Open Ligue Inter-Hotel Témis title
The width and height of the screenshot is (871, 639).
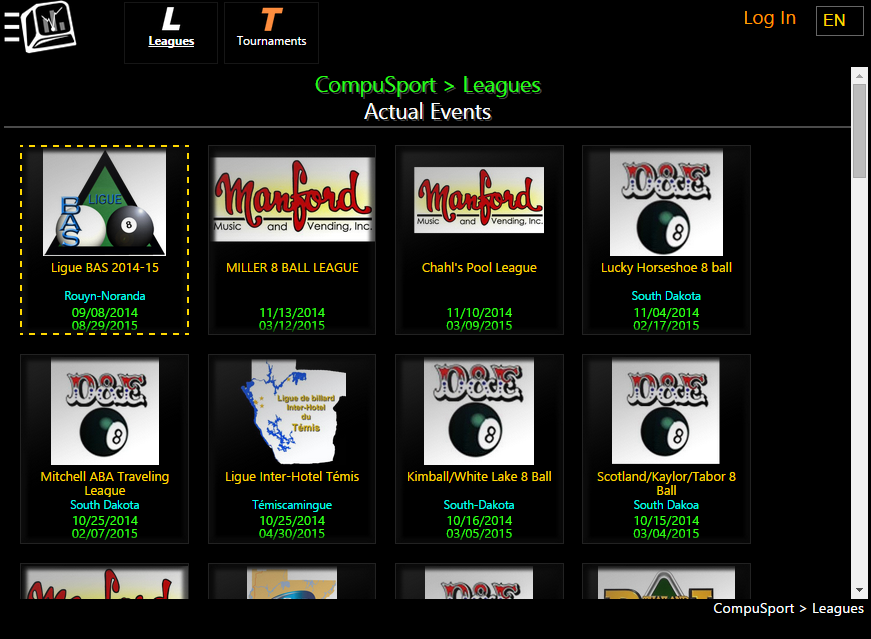[292, 476]
